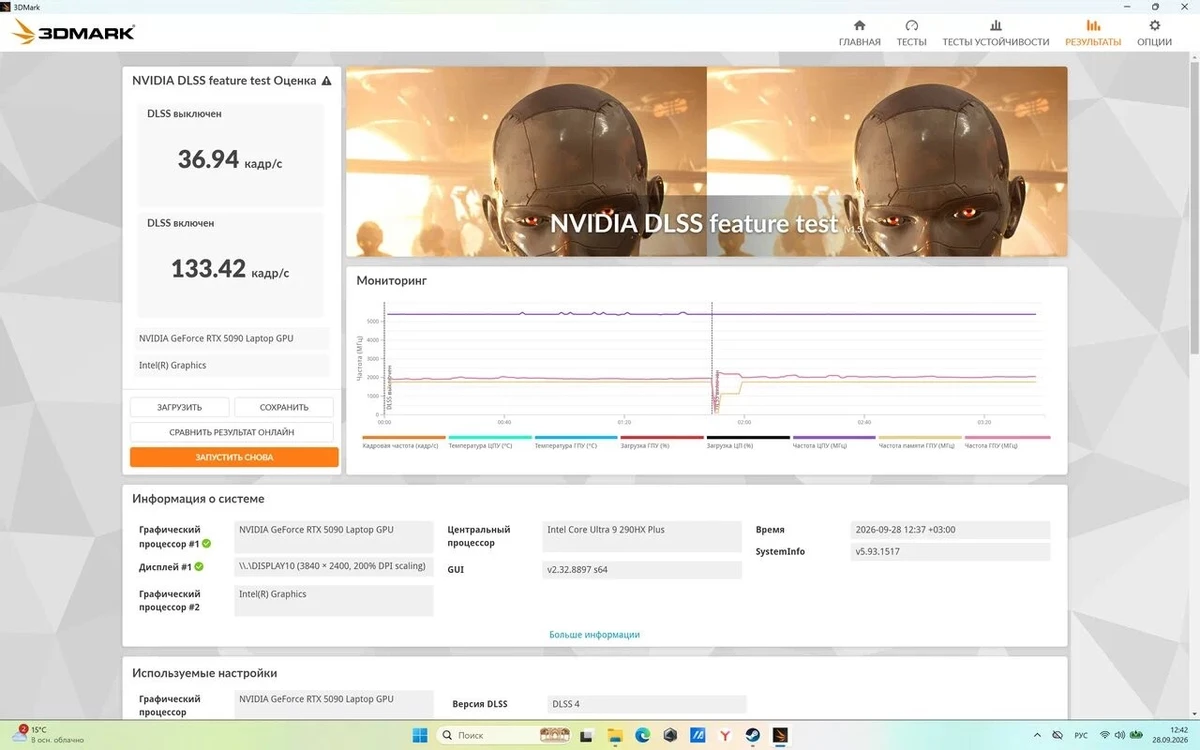
Task: Click the 3DMark taskbar icon
Action: (781, 735)
